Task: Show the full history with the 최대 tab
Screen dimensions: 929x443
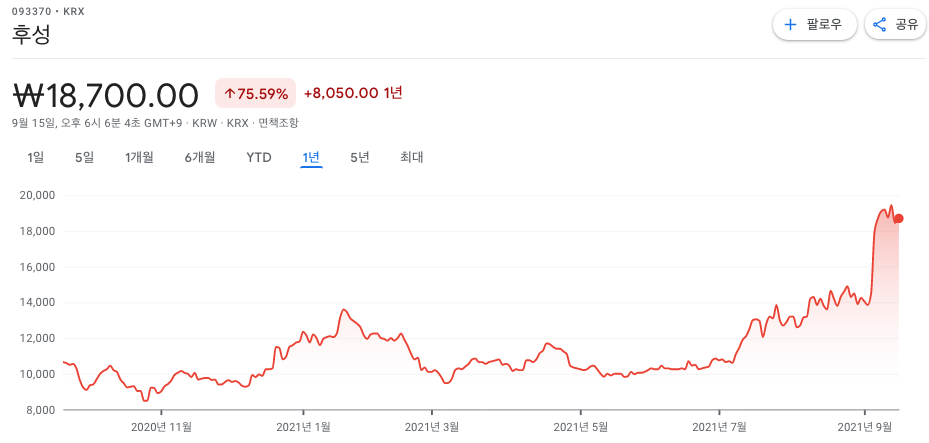Action: [412, 158]
